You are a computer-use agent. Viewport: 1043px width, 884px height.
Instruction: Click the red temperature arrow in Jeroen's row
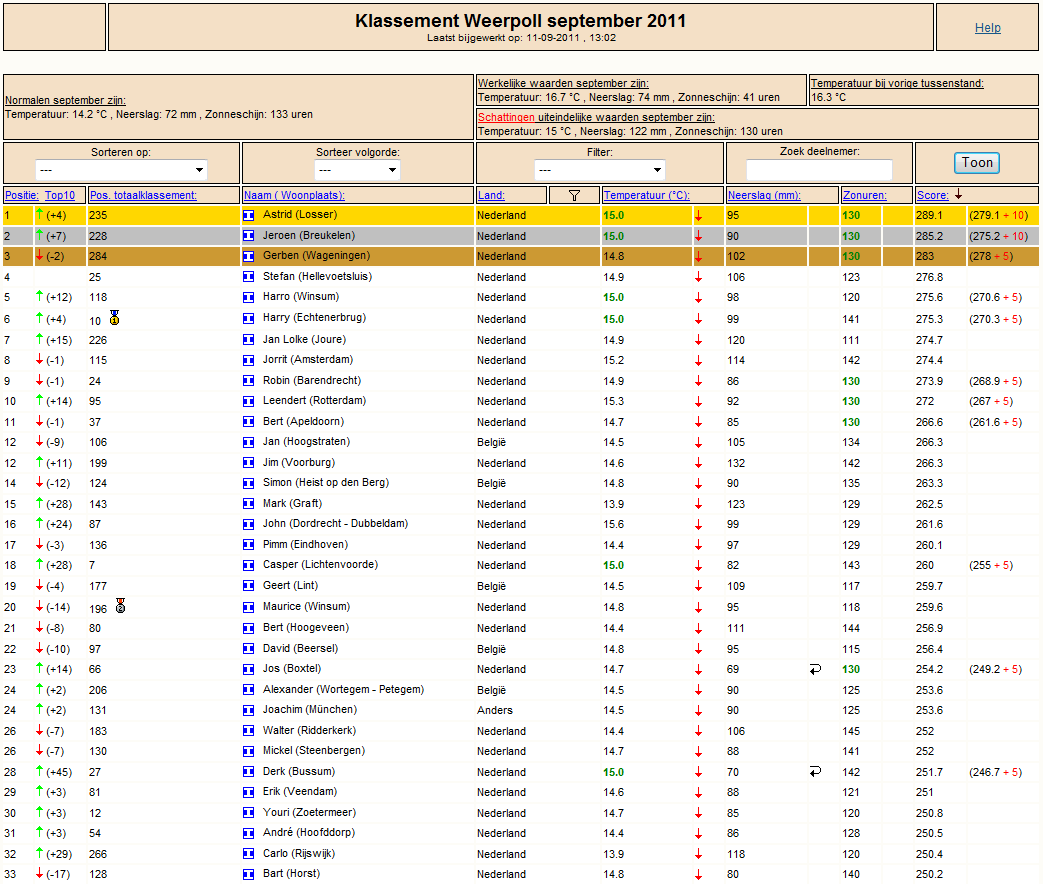coord(698,236)
